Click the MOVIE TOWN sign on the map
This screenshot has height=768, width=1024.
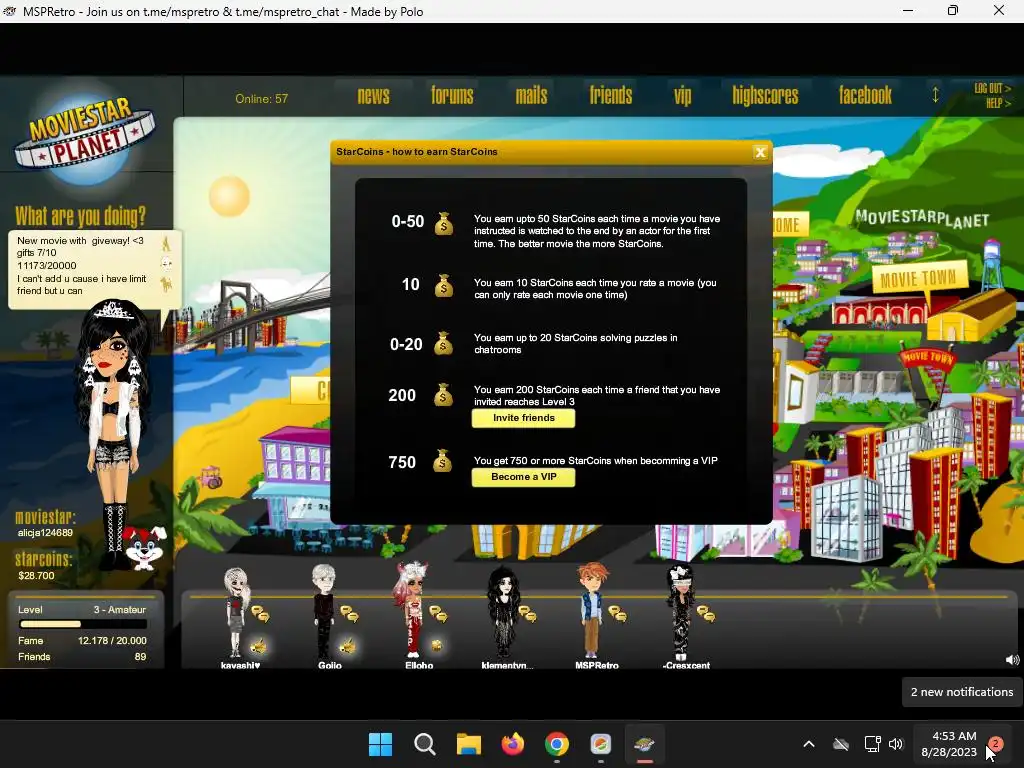tap(918, 278)
